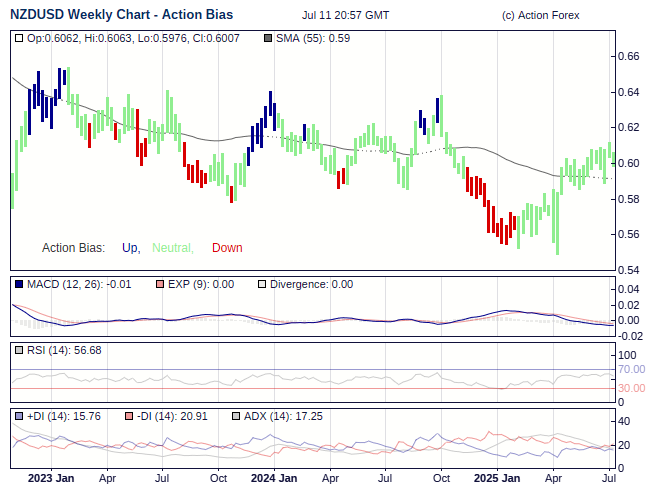Click the '2023 Jan' time axis label
The width and height of the screenshot is (650, 489).
50,478
